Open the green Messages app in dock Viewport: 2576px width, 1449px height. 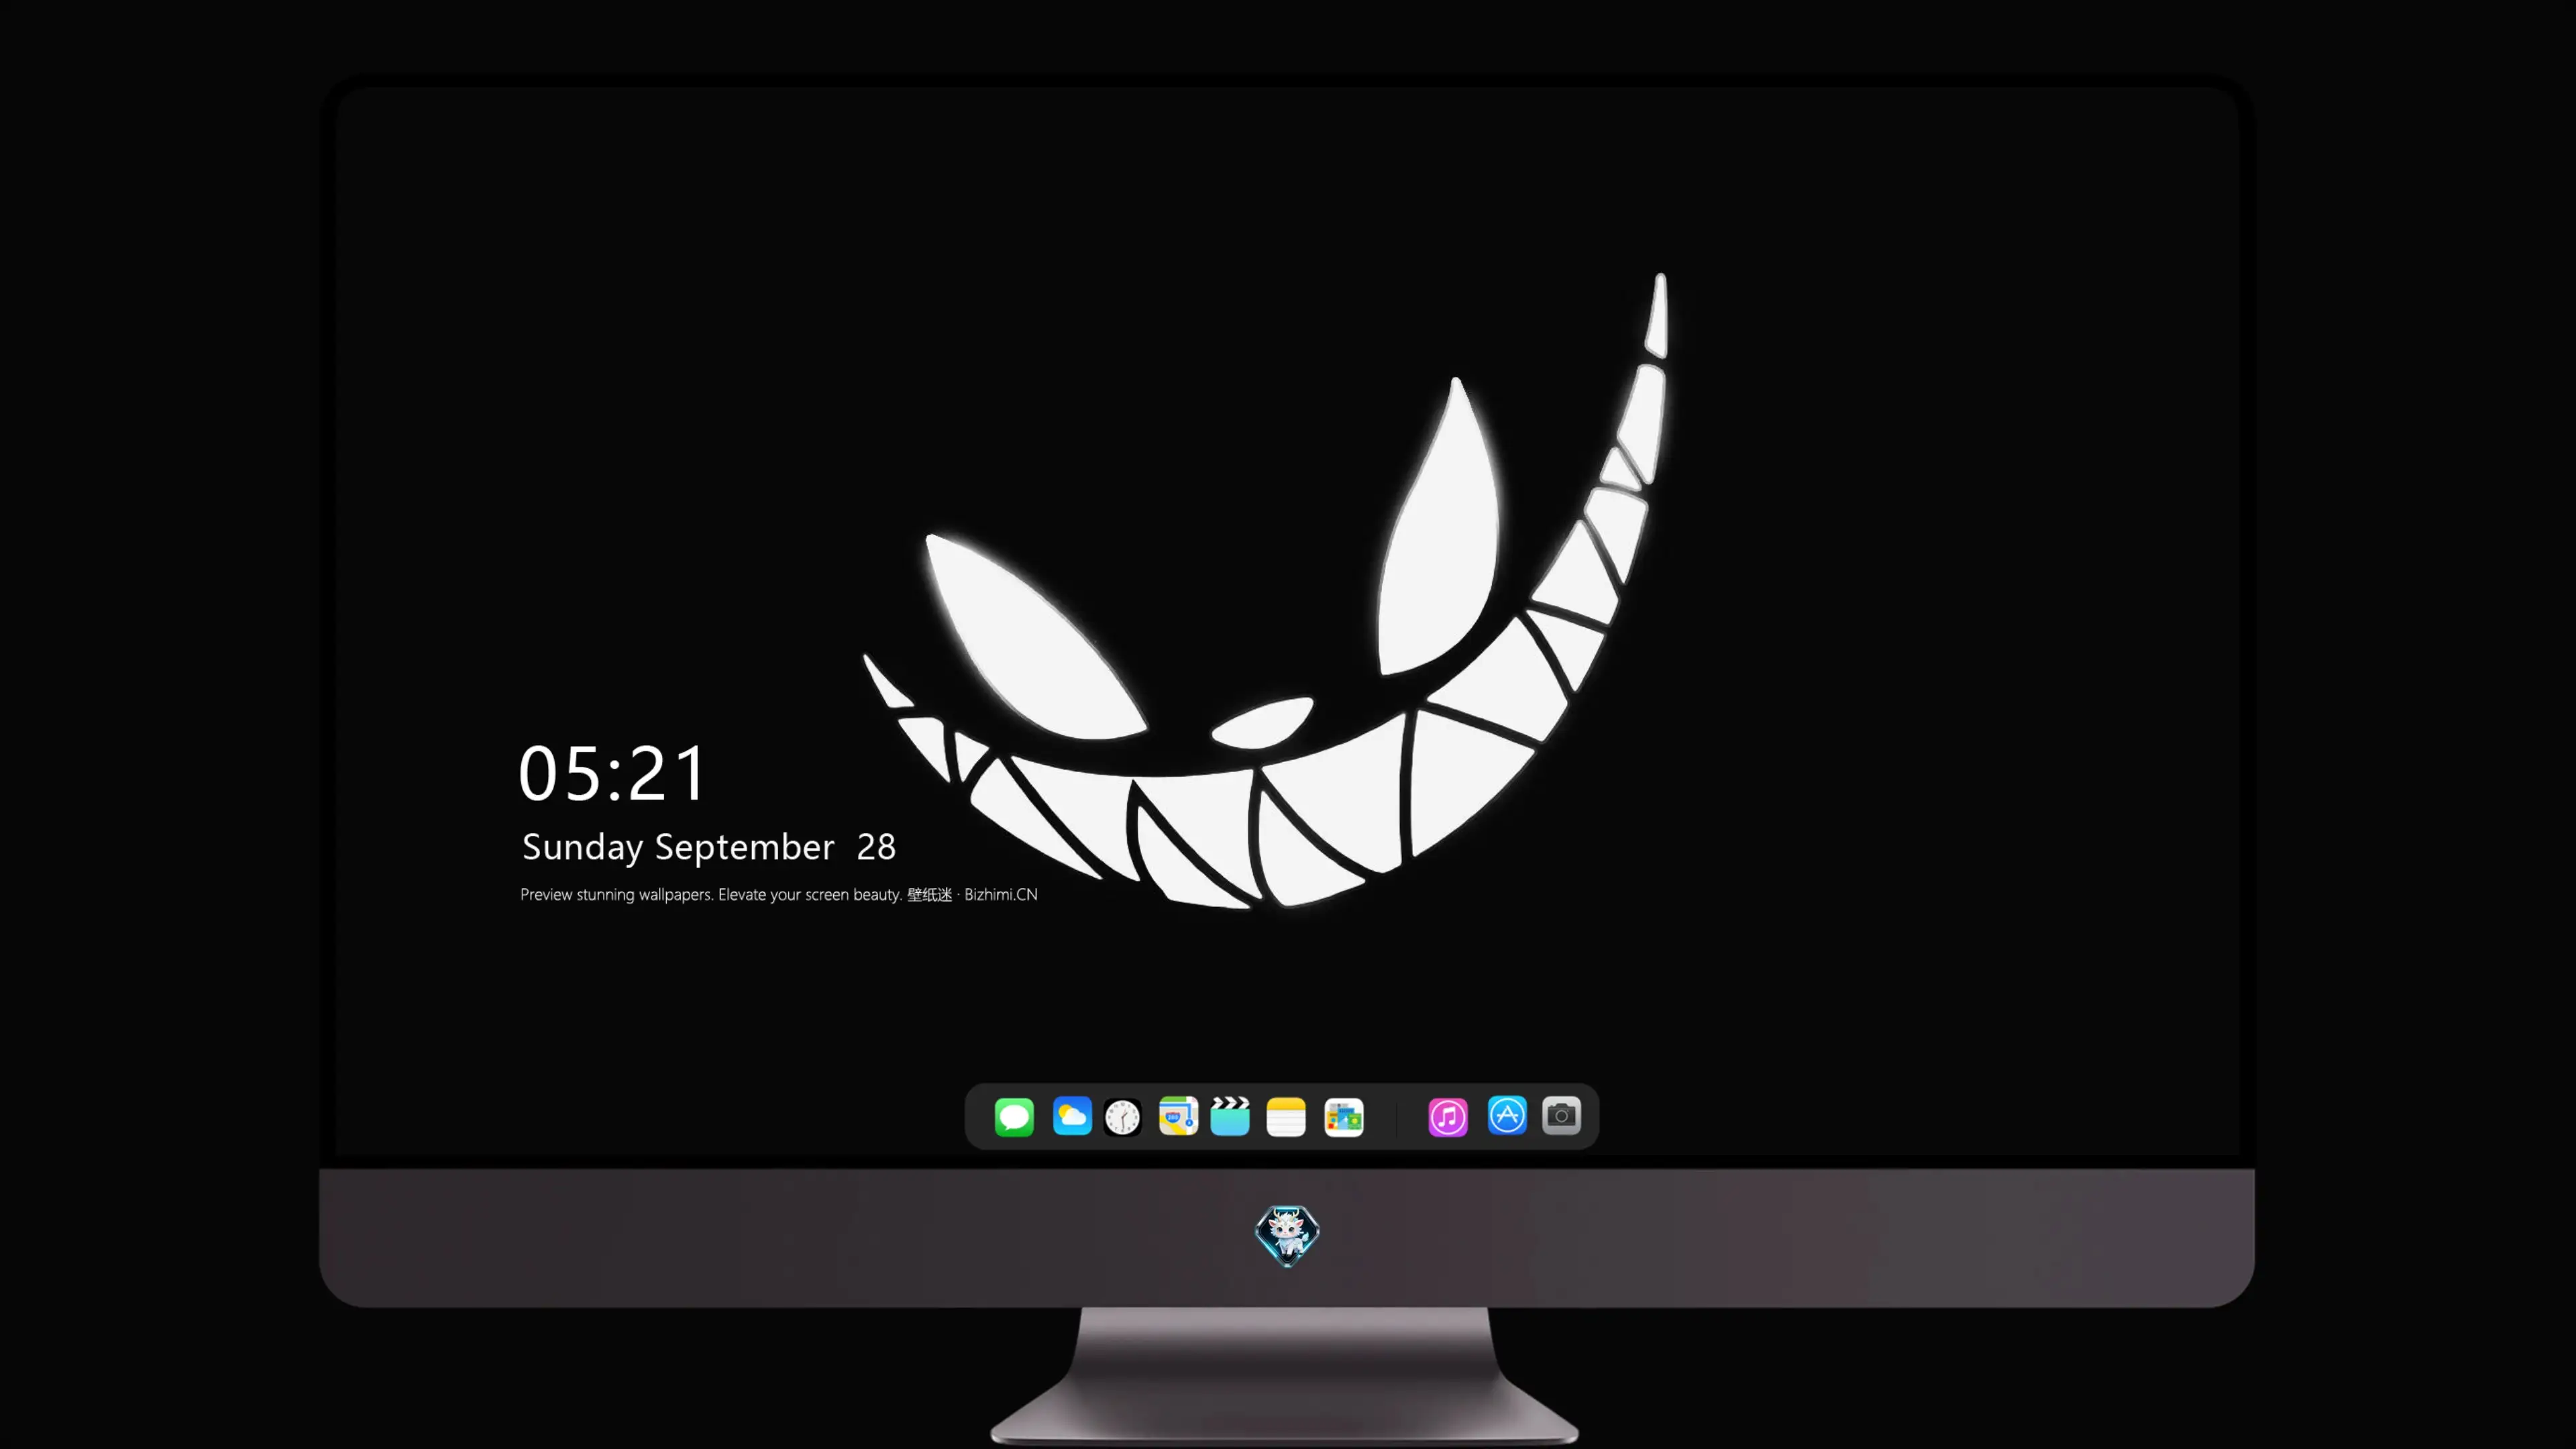coord(1014,1117)
